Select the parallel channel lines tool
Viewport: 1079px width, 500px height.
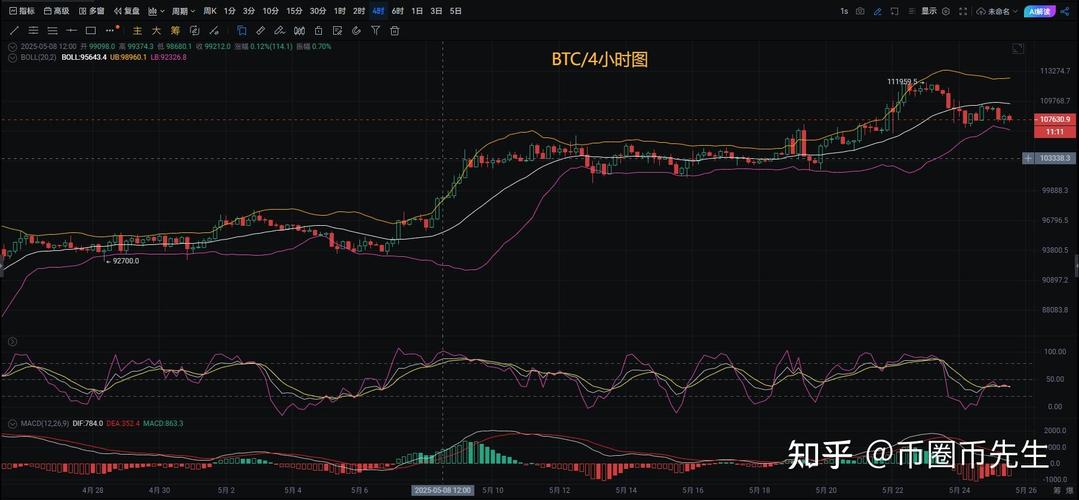point(33,31)
